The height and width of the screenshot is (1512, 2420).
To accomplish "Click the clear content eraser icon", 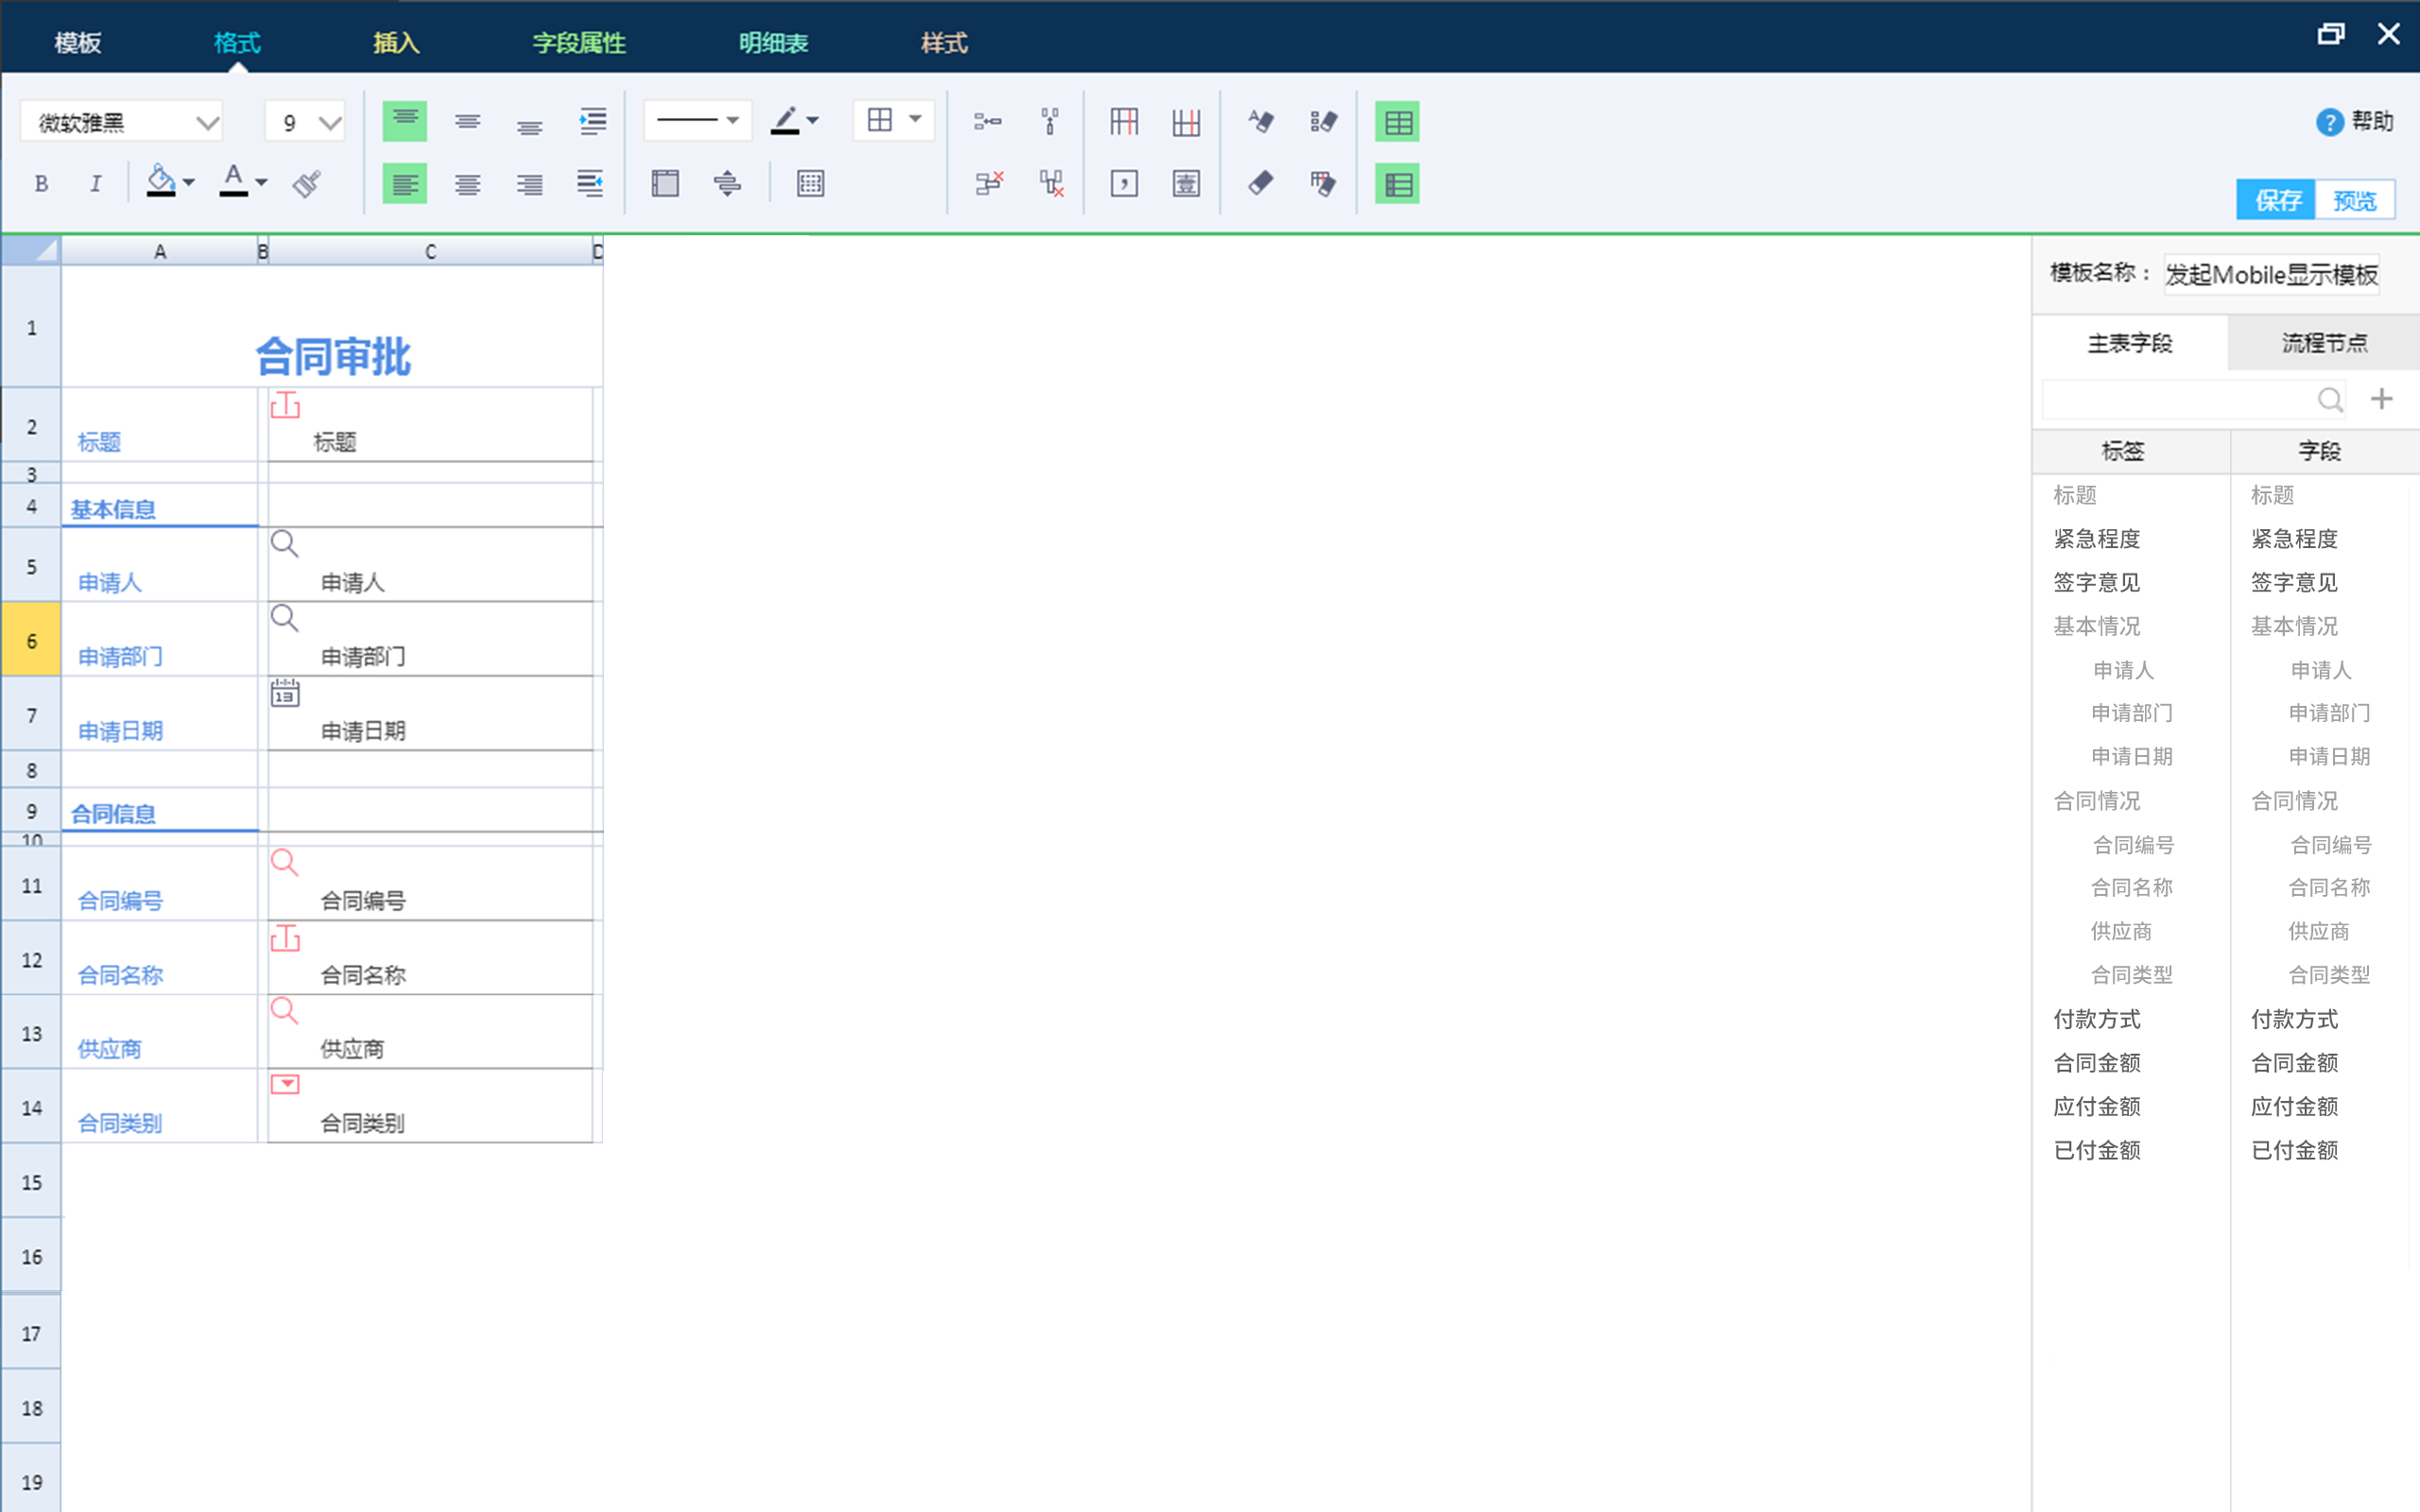I will [x=1260, y=184].
